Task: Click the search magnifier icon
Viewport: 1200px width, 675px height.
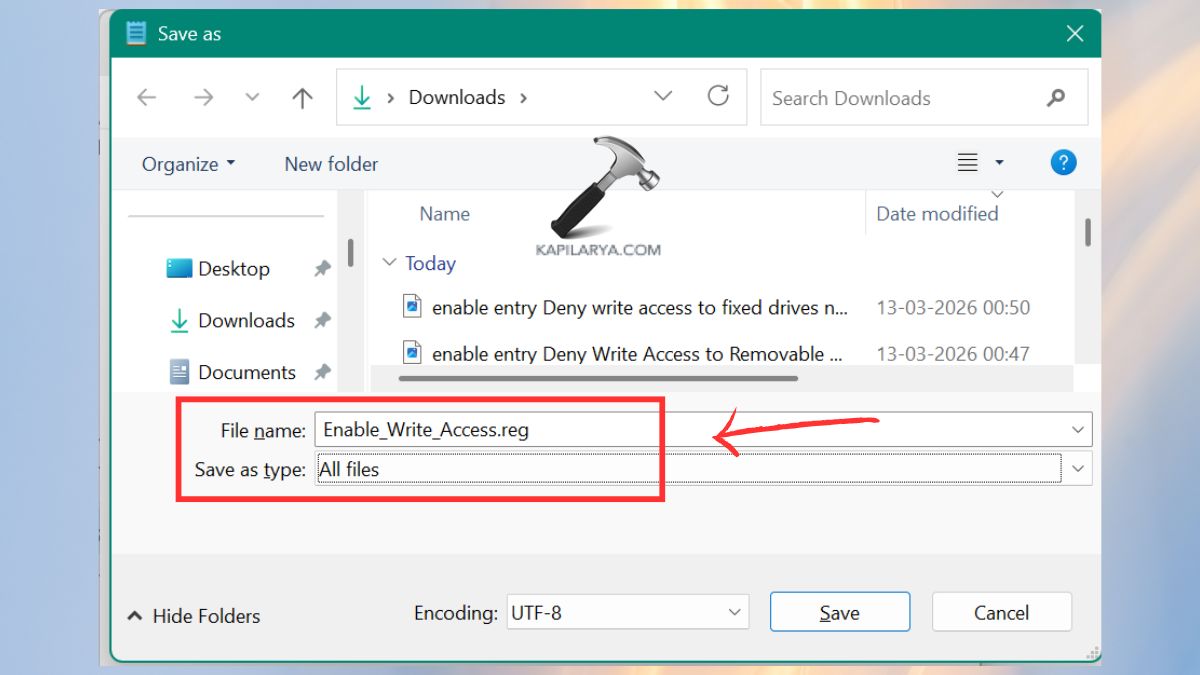Action: (x=1056, y=98)
